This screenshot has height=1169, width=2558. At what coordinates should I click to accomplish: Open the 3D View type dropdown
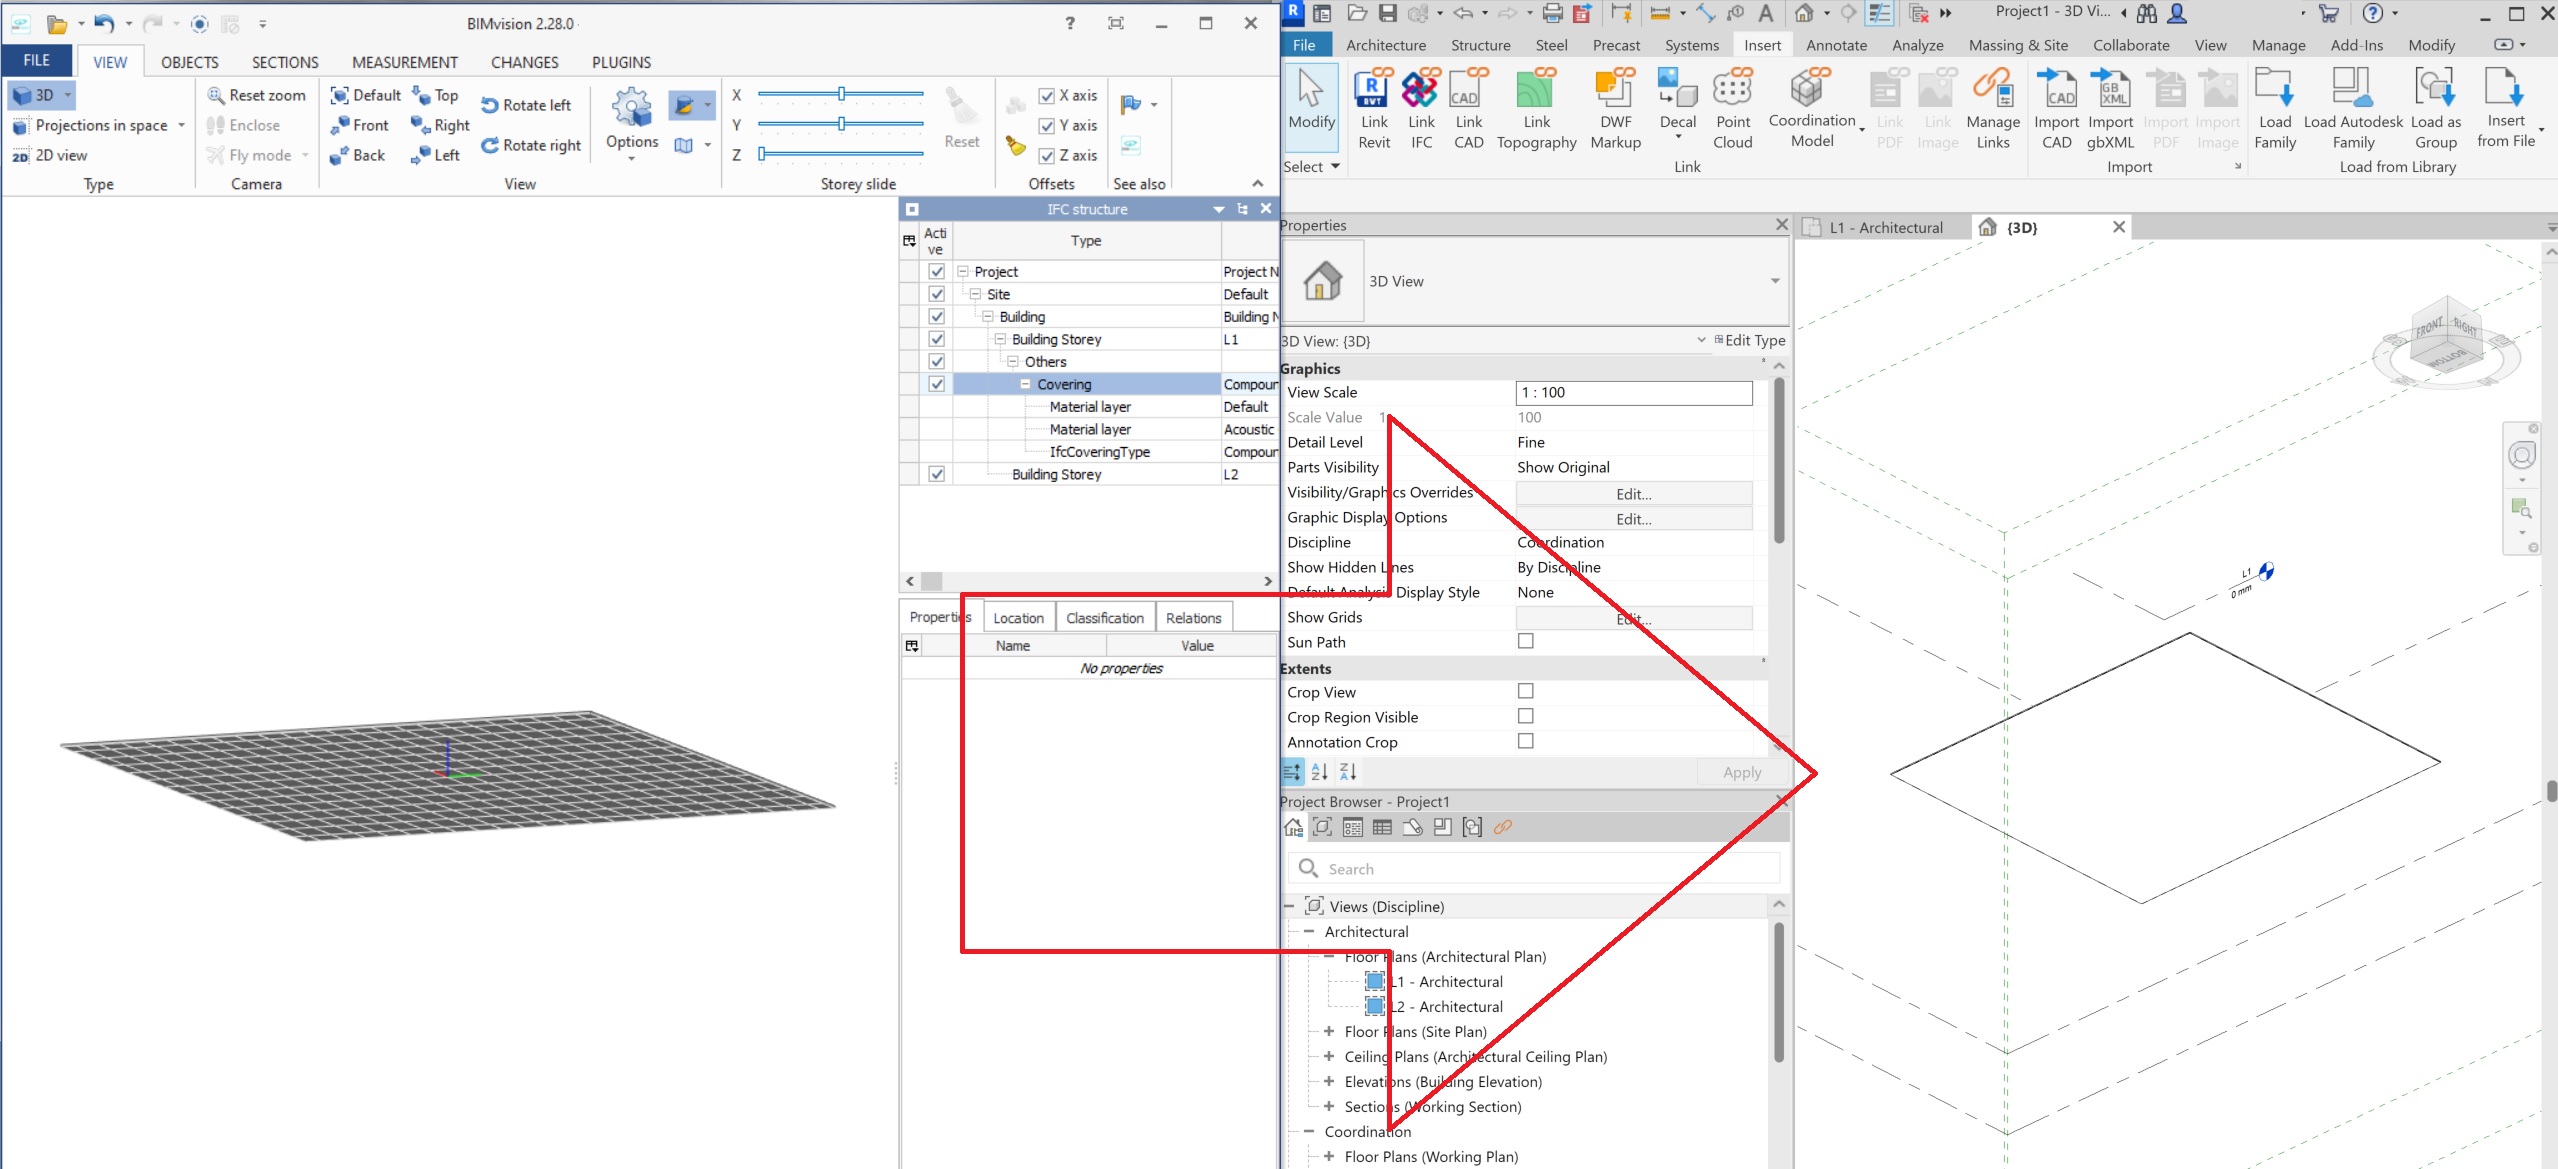point(1774,281)
